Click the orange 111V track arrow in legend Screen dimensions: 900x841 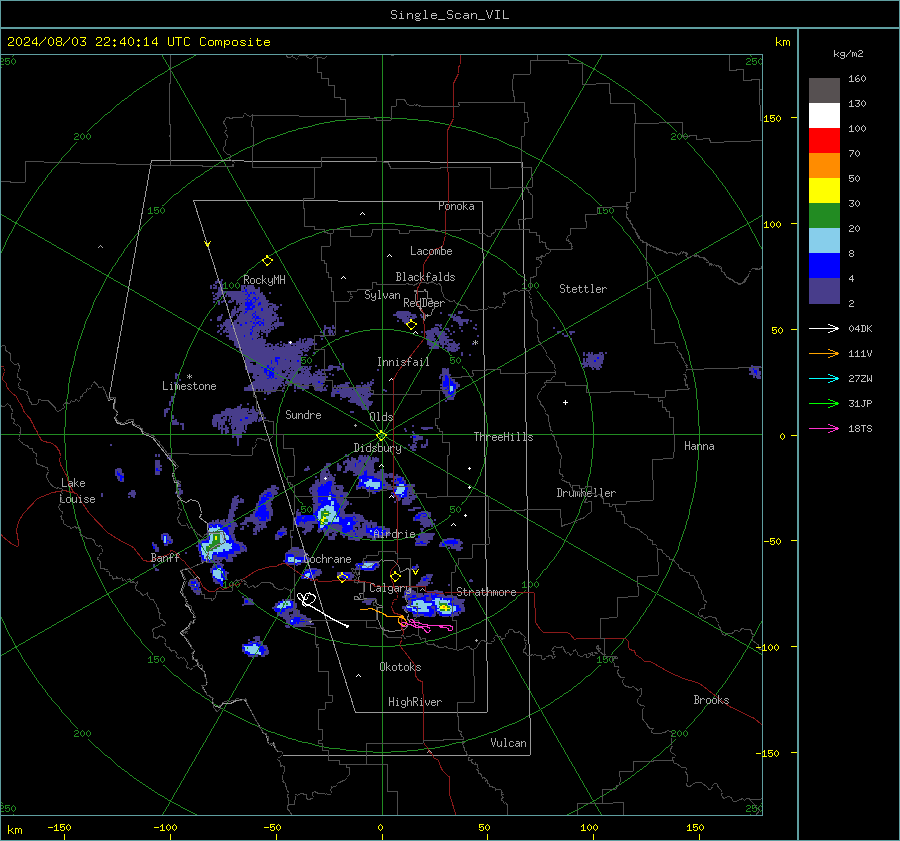[x=824, y=354]
